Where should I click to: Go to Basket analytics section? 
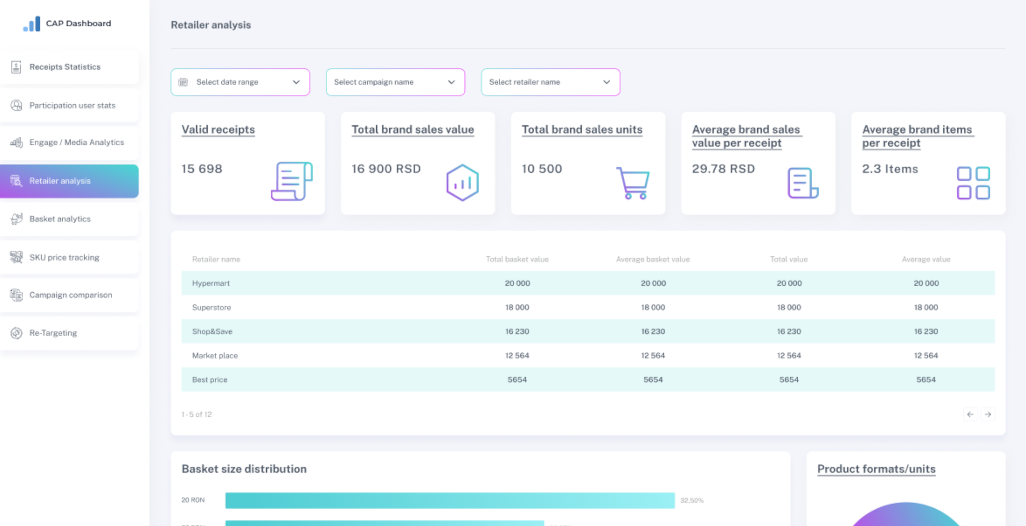tap(60, 219)
